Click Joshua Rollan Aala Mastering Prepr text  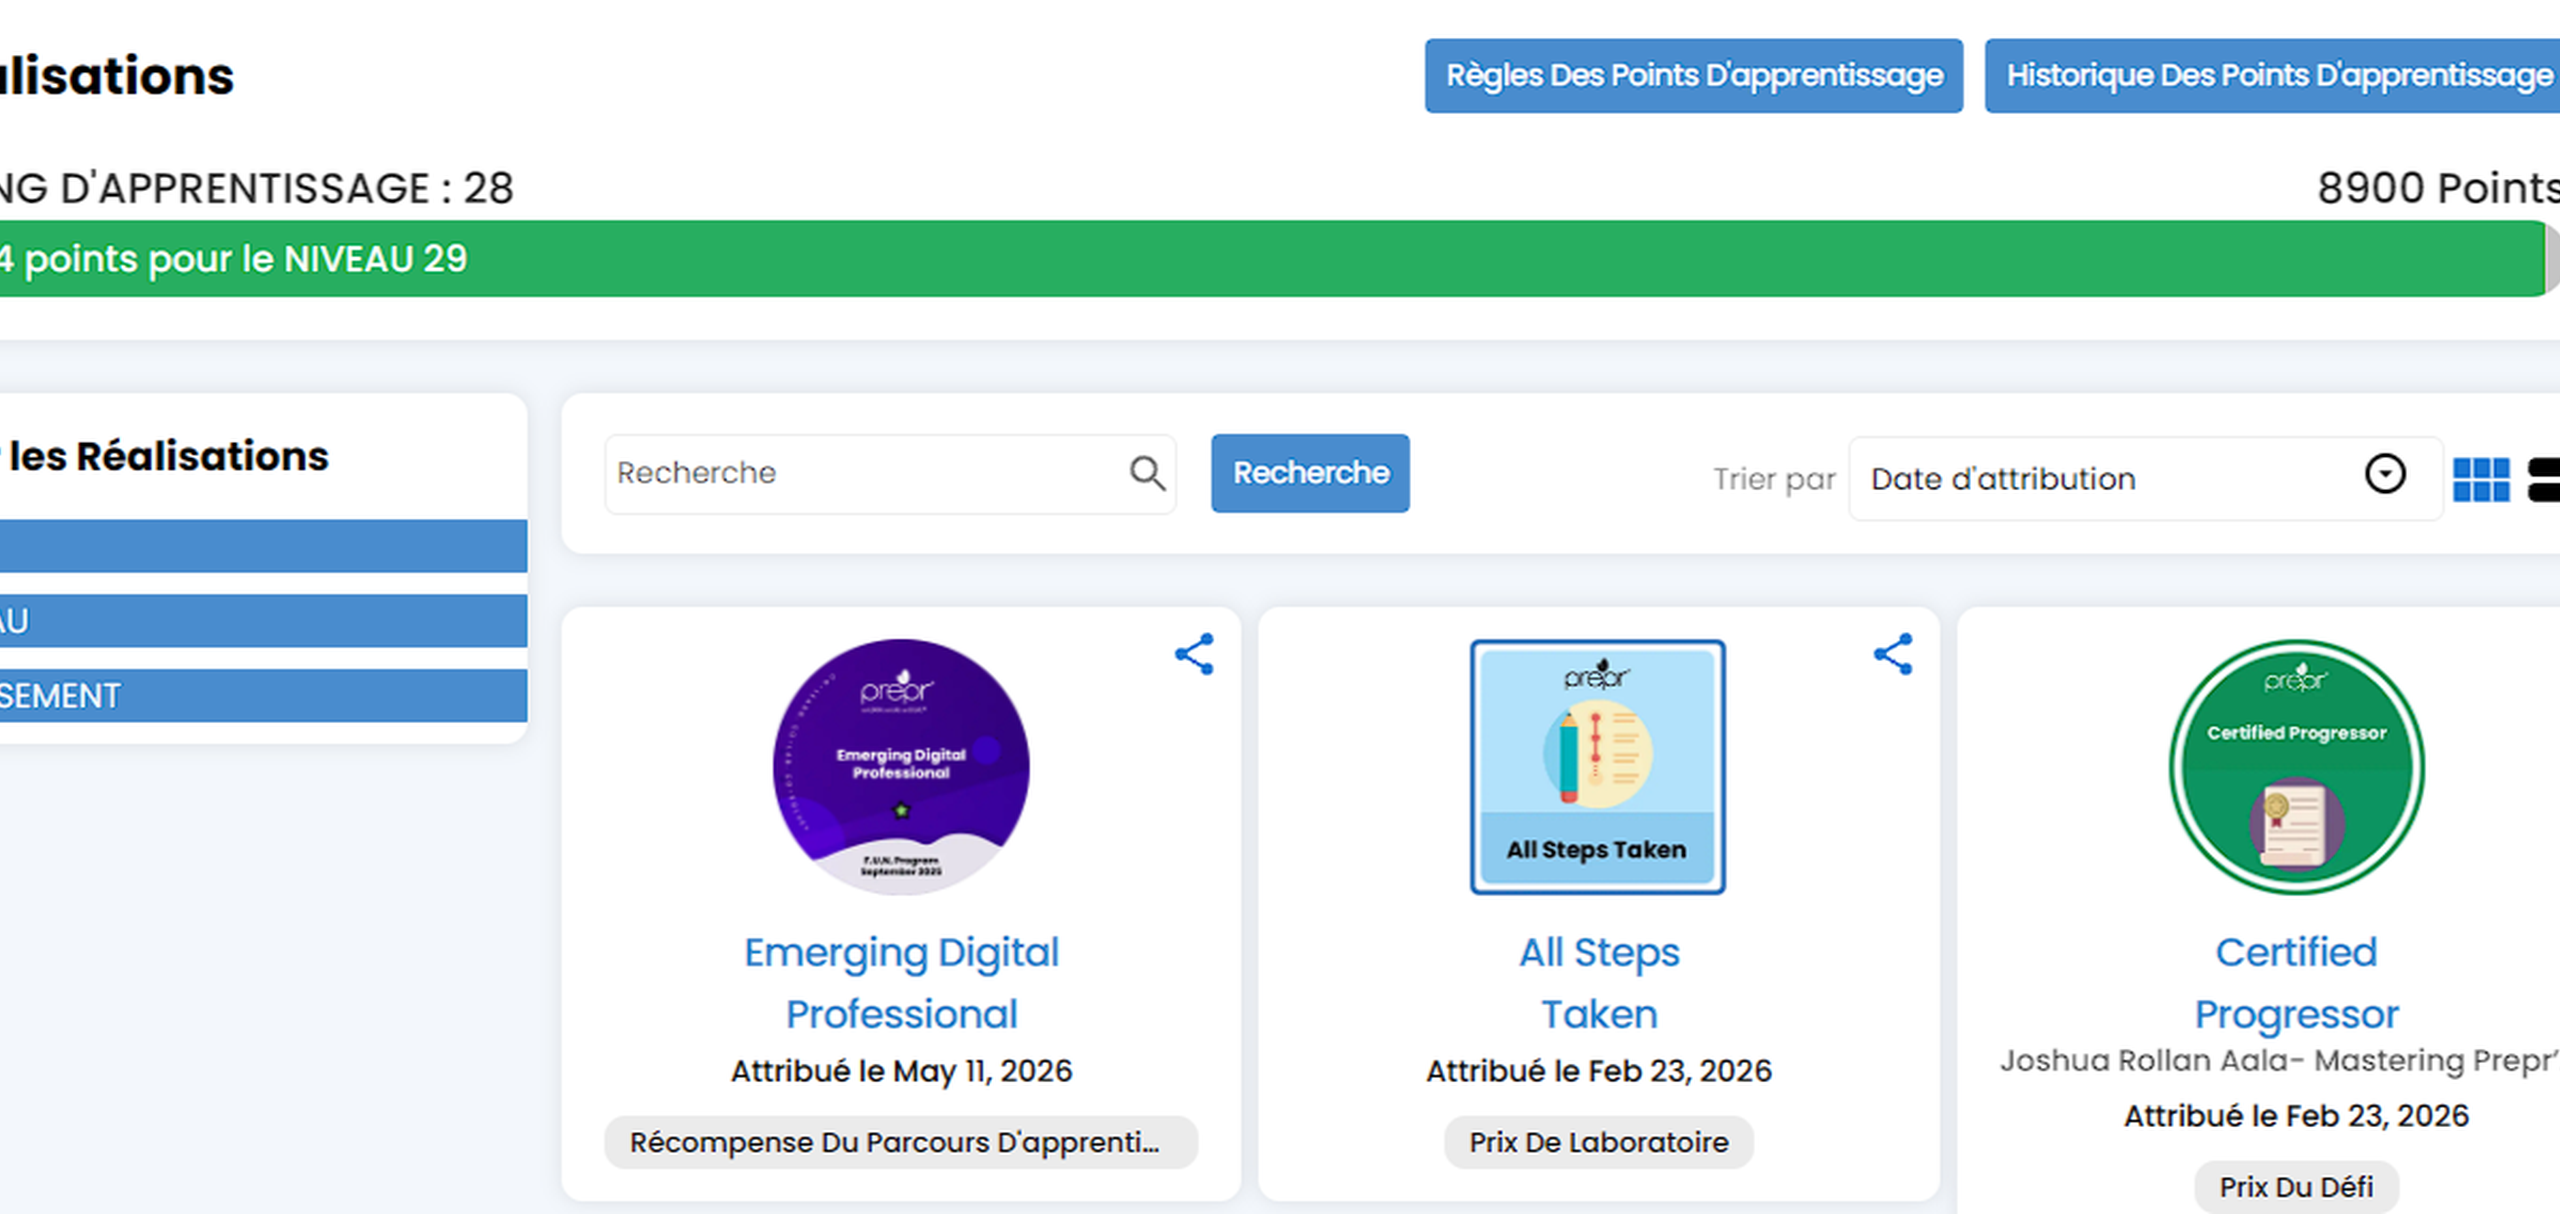pos(2280,1061)
